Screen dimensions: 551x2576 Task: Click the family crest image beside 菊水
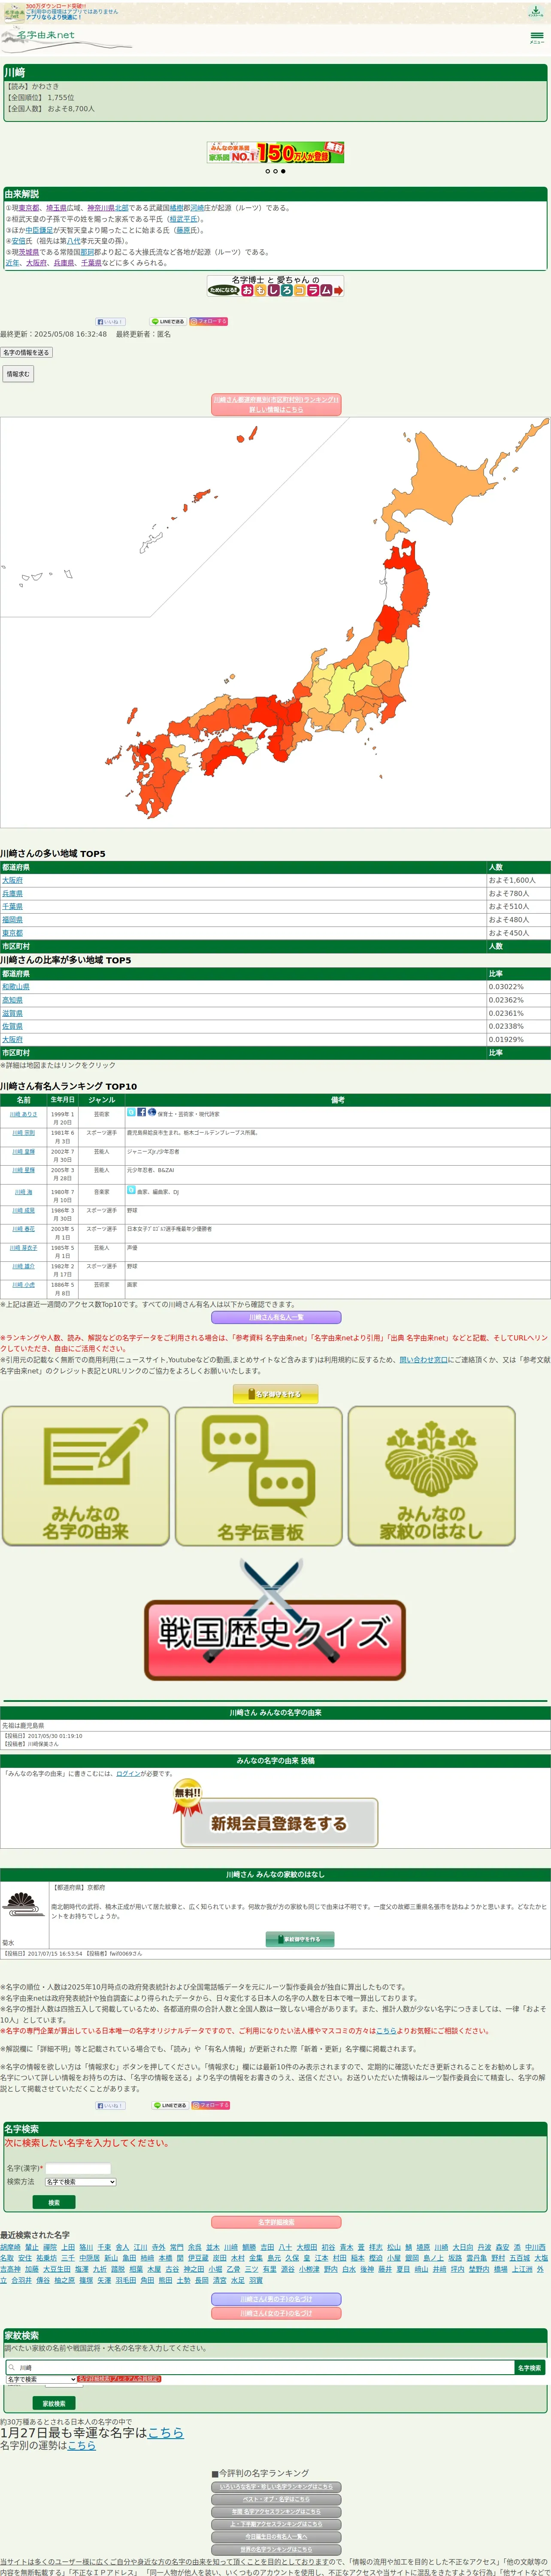pos(24,1905)
